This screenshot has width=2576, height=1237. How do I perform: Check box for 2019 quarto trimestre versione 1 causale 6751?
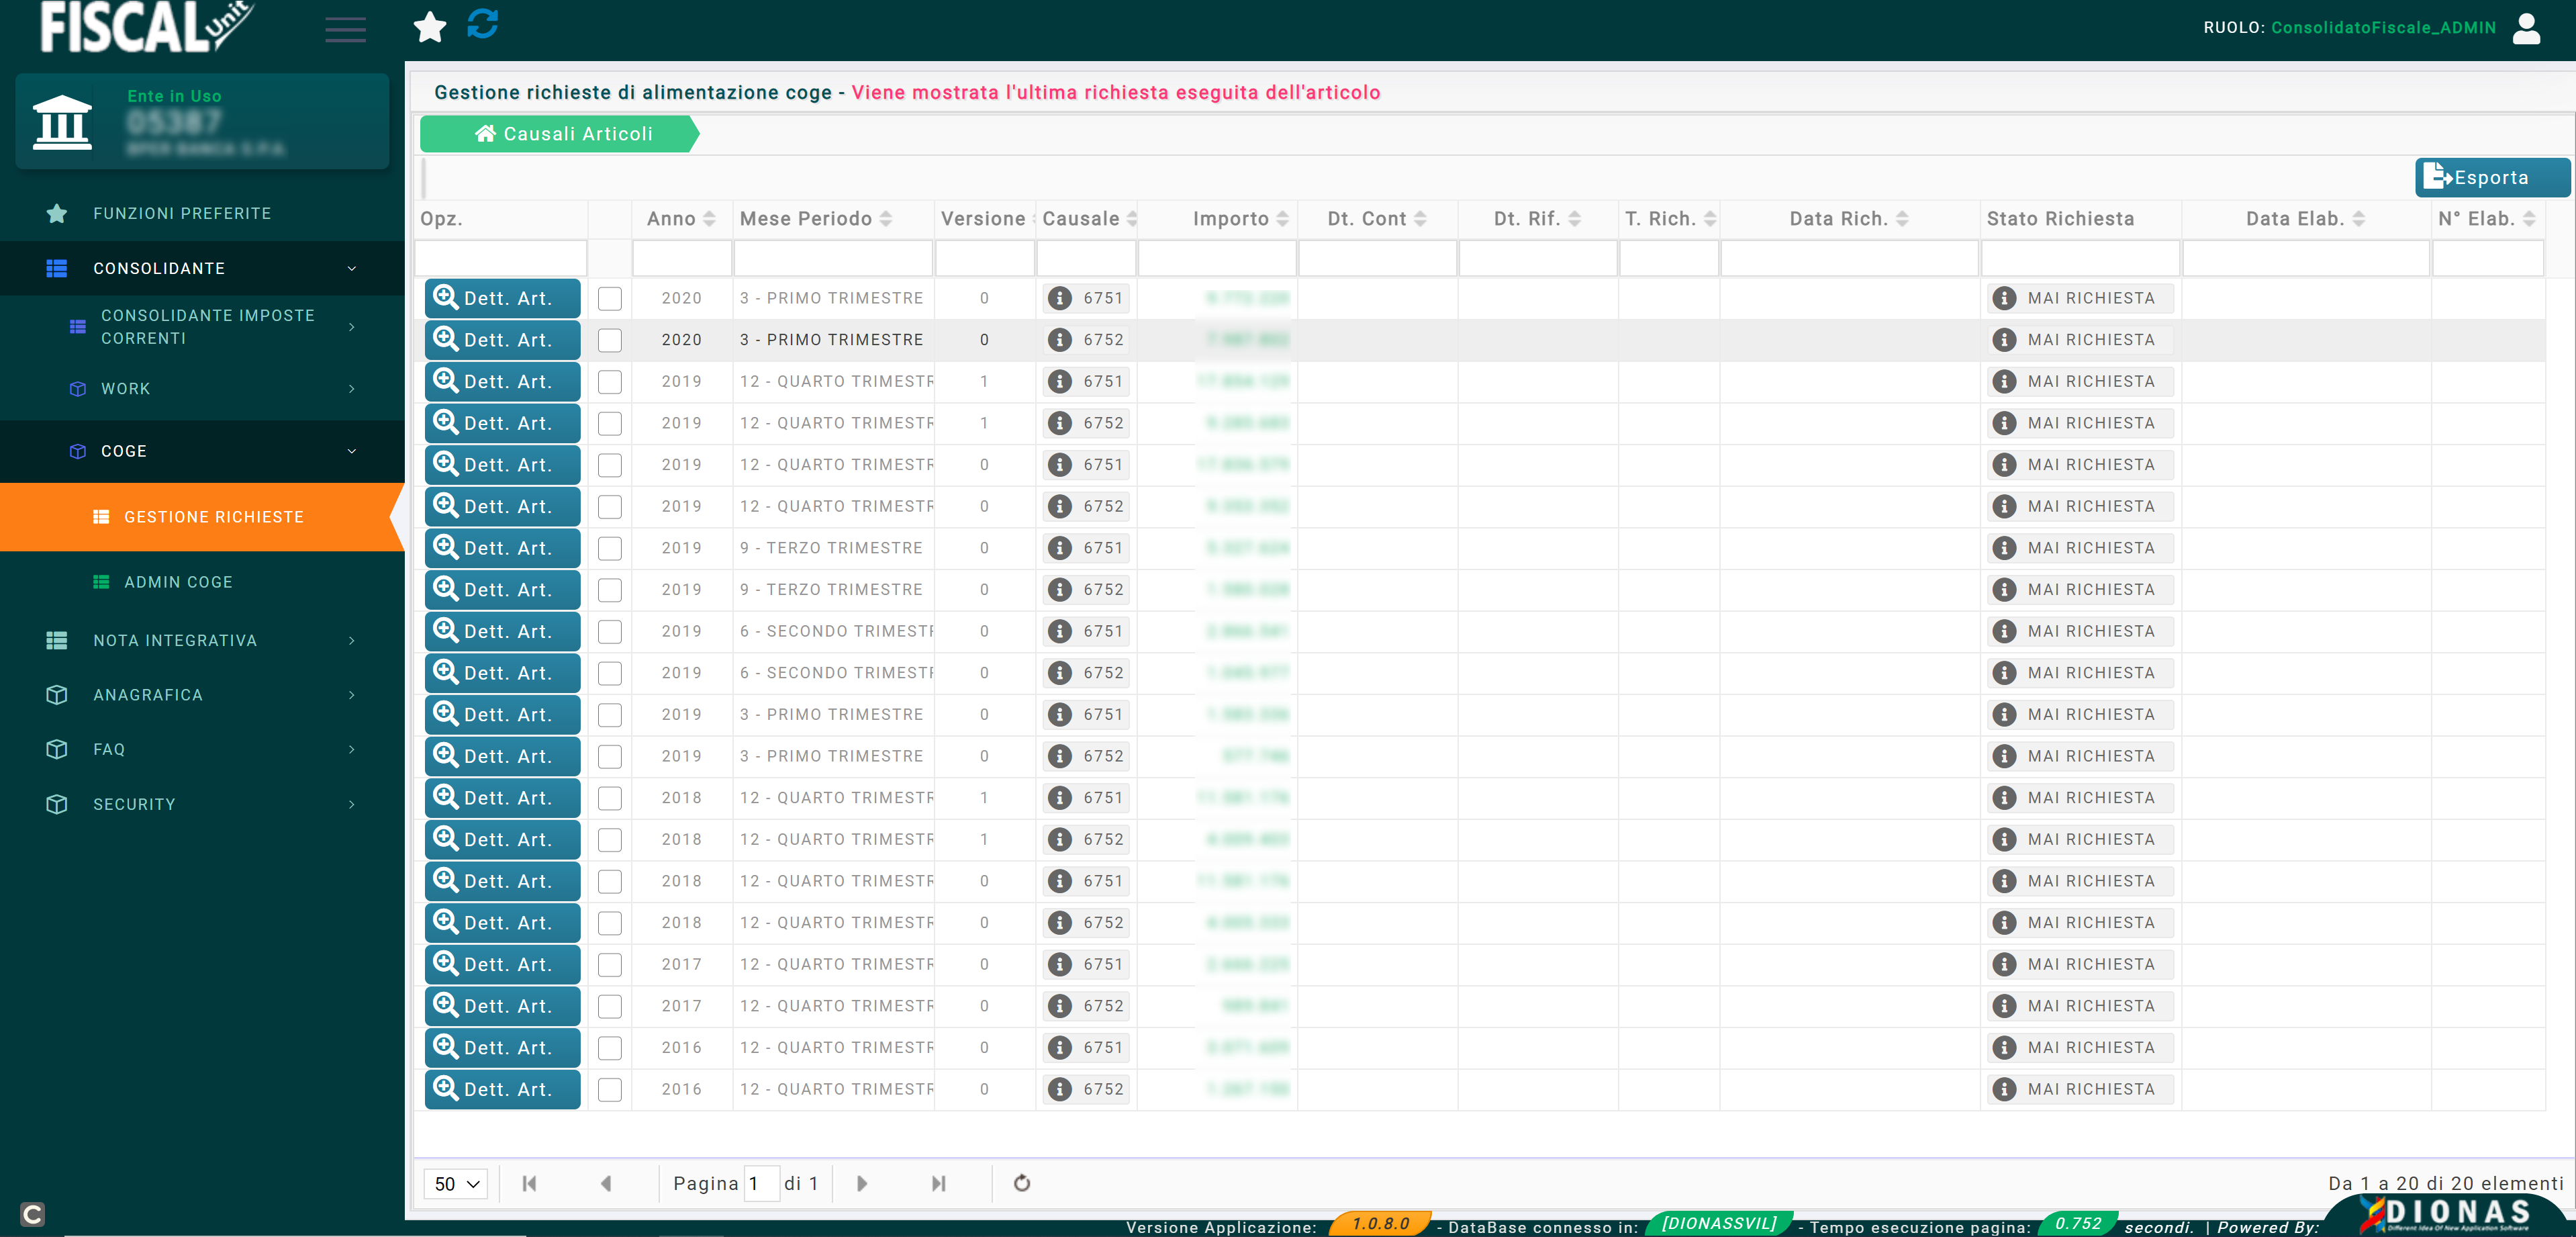[x=610, y=382]
